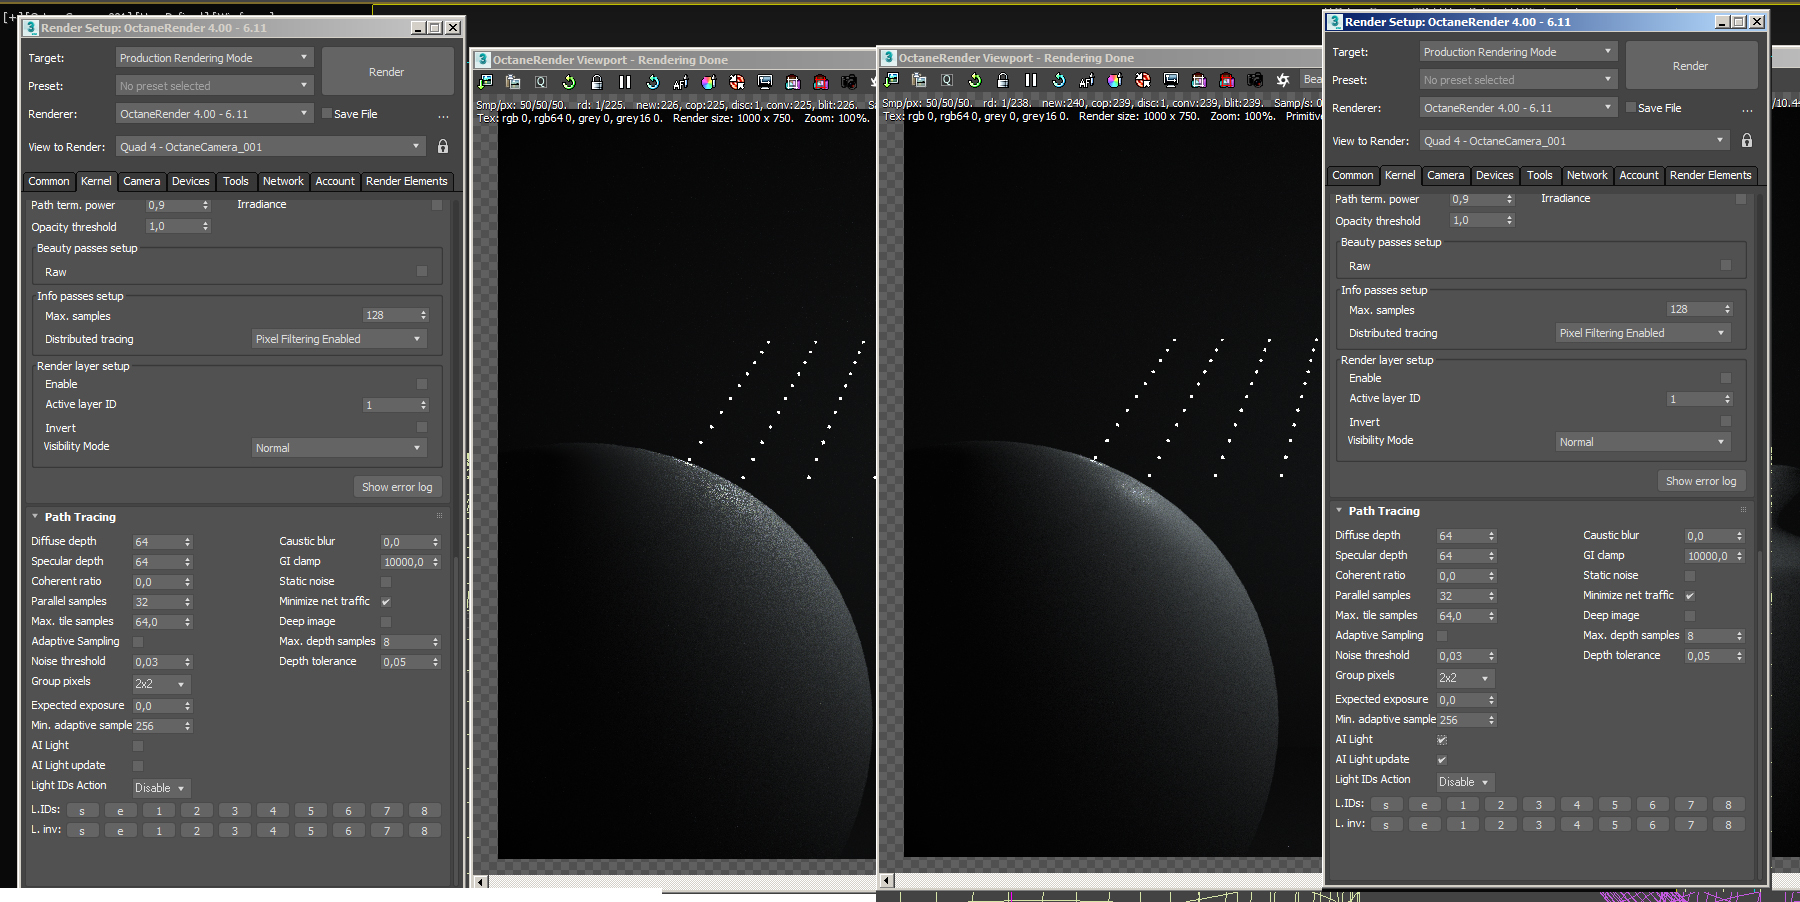
Task: Click blue refresh arrow icon in left viewport
Action: [x=653, y=82]
